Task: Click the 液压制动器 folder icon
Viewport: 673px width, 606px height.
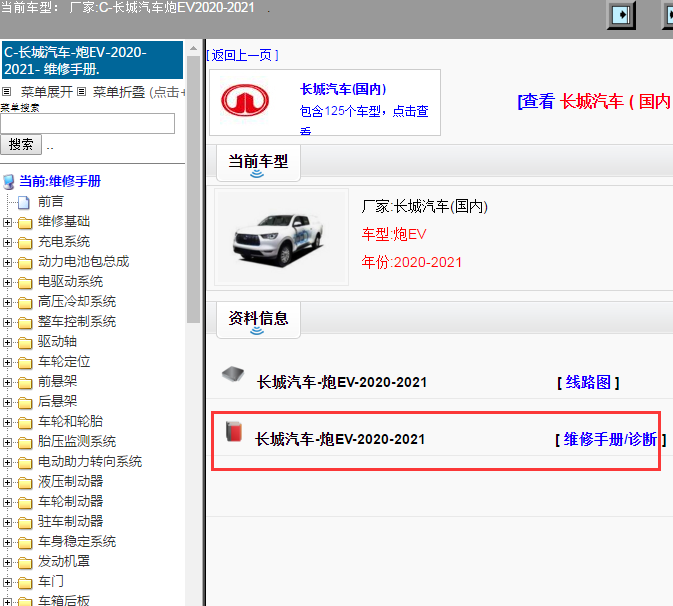Action: (25, 483)
